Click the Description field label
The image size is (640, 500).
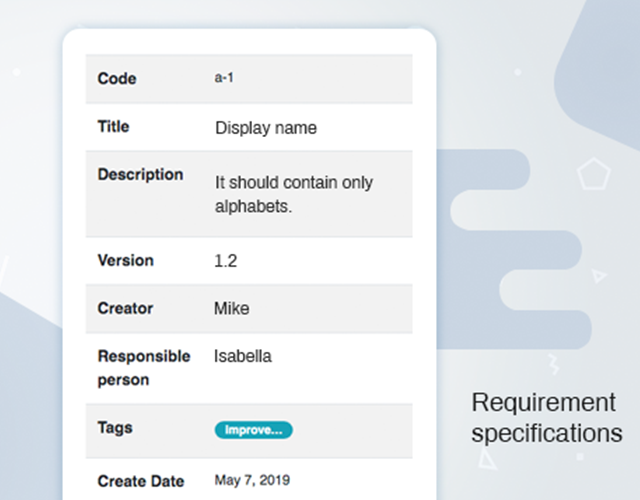[140, 175]
